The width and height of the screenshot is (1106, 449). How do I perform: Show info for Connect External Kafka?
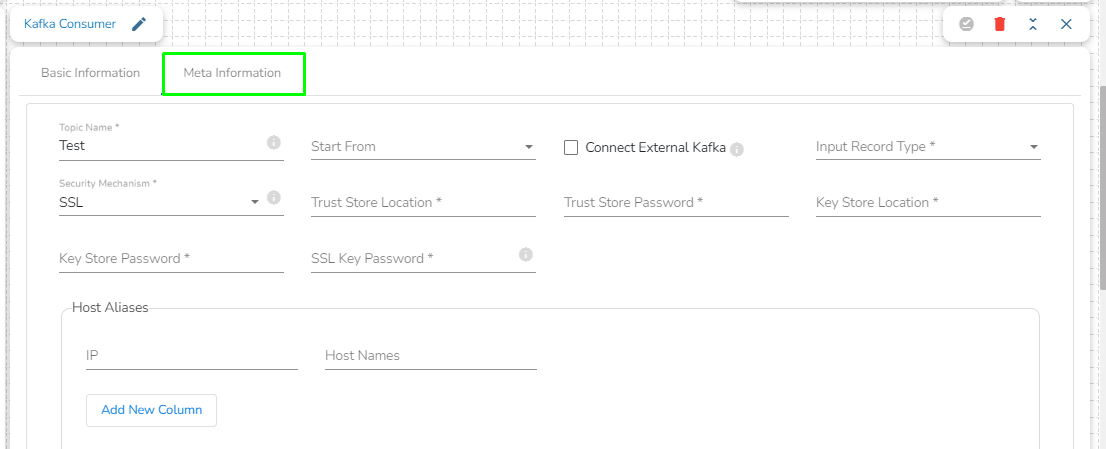tap(737, 149)
